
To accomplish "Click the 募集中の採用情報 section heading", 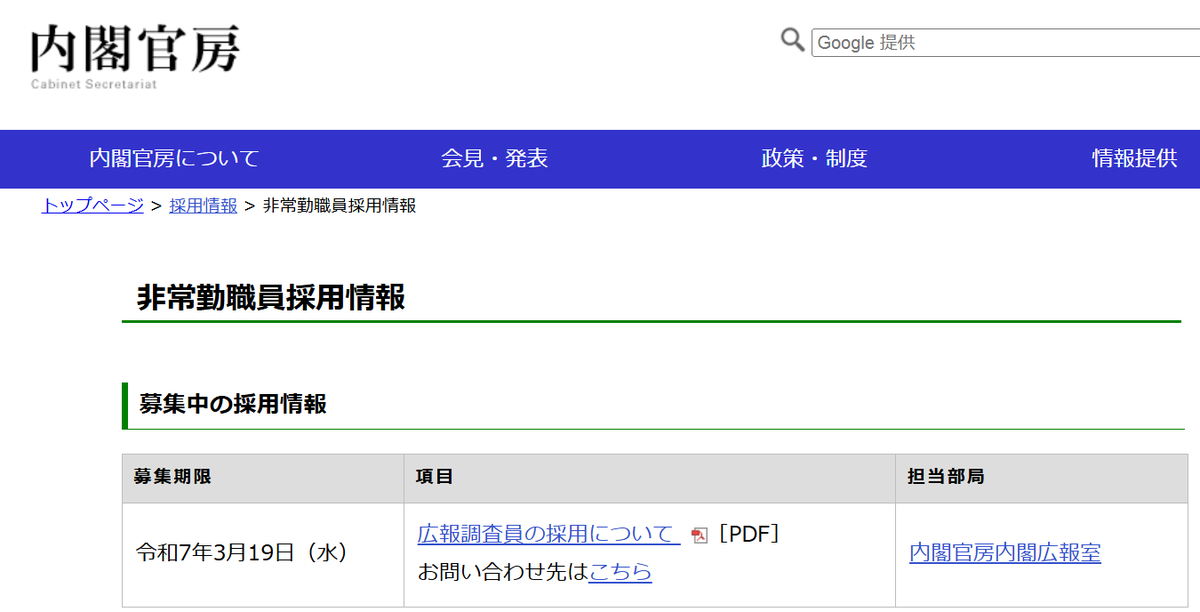I will 233,404.
